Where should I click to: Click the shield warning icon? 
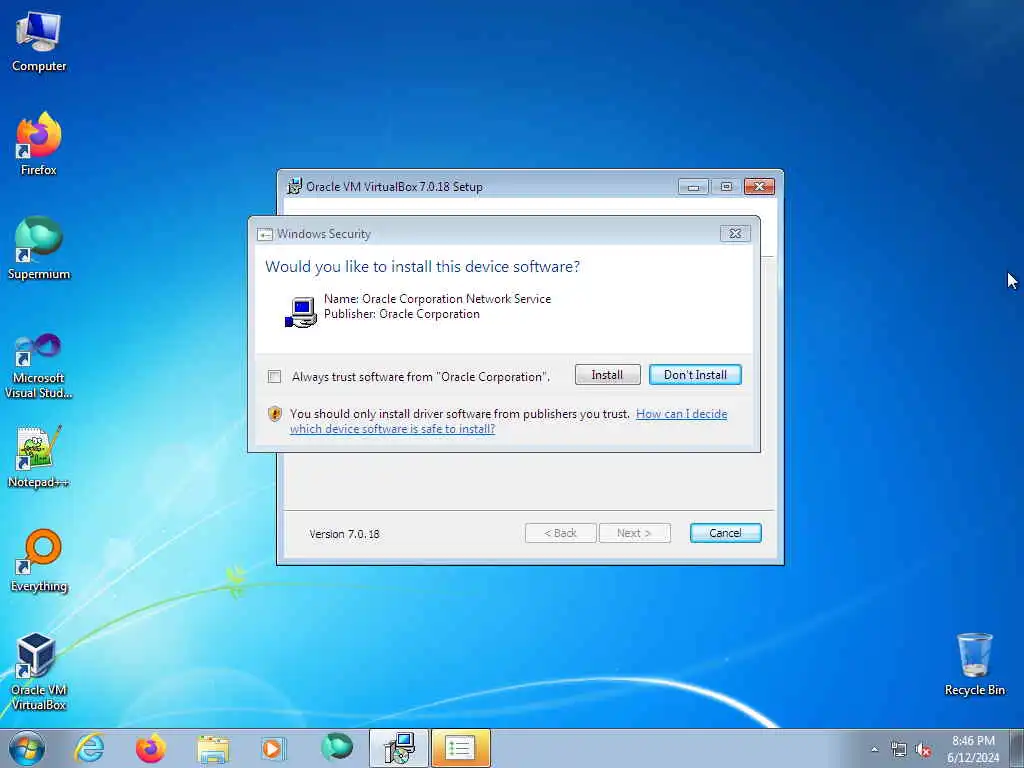(275, 413)
